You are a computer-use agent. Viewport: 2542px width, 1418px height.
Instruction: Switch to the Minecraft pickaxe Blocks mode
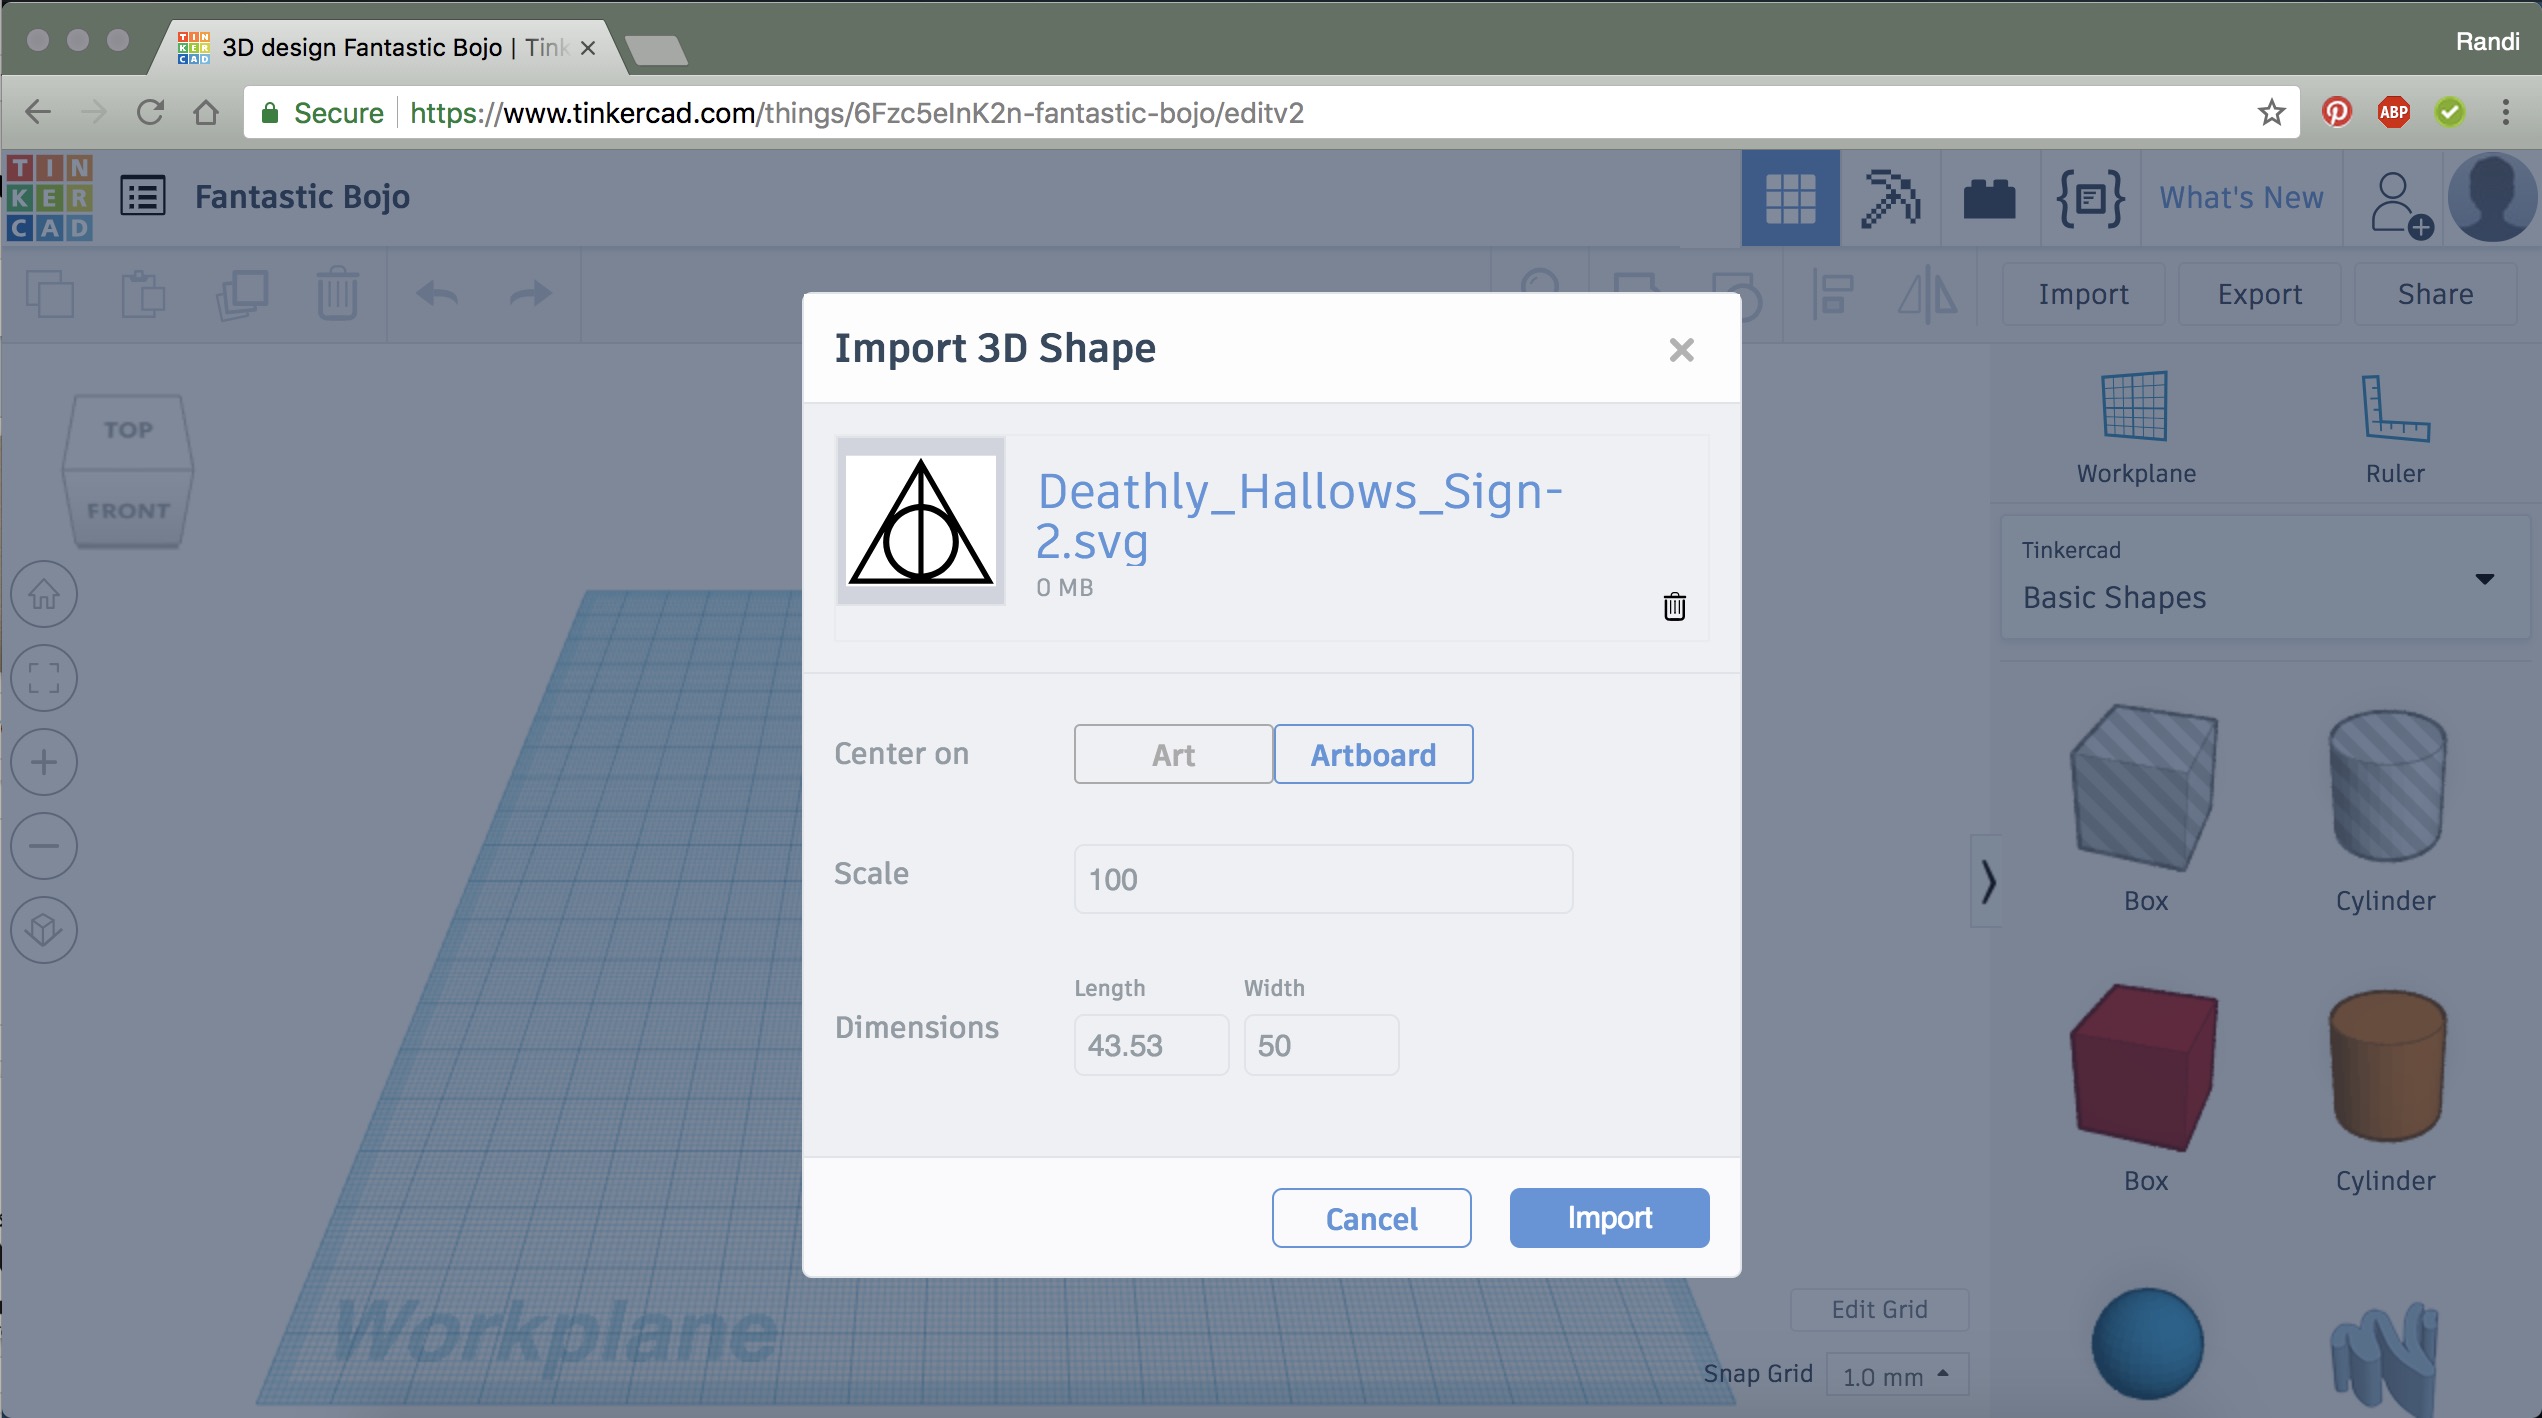pyautogui.click(x=1890, y=198)
